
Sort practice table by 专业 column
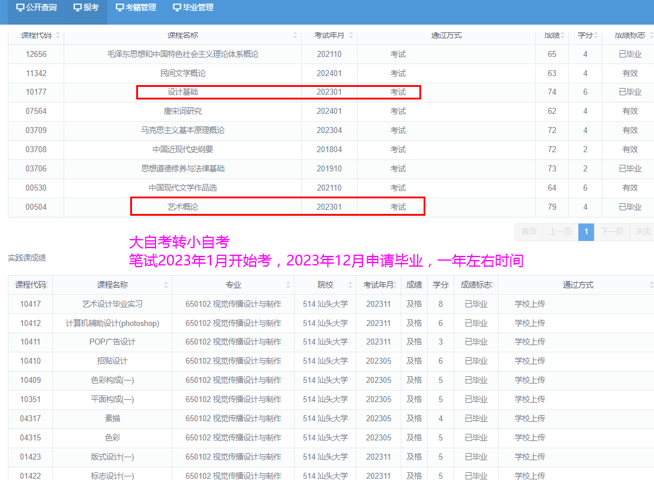(x=233, y=285)
